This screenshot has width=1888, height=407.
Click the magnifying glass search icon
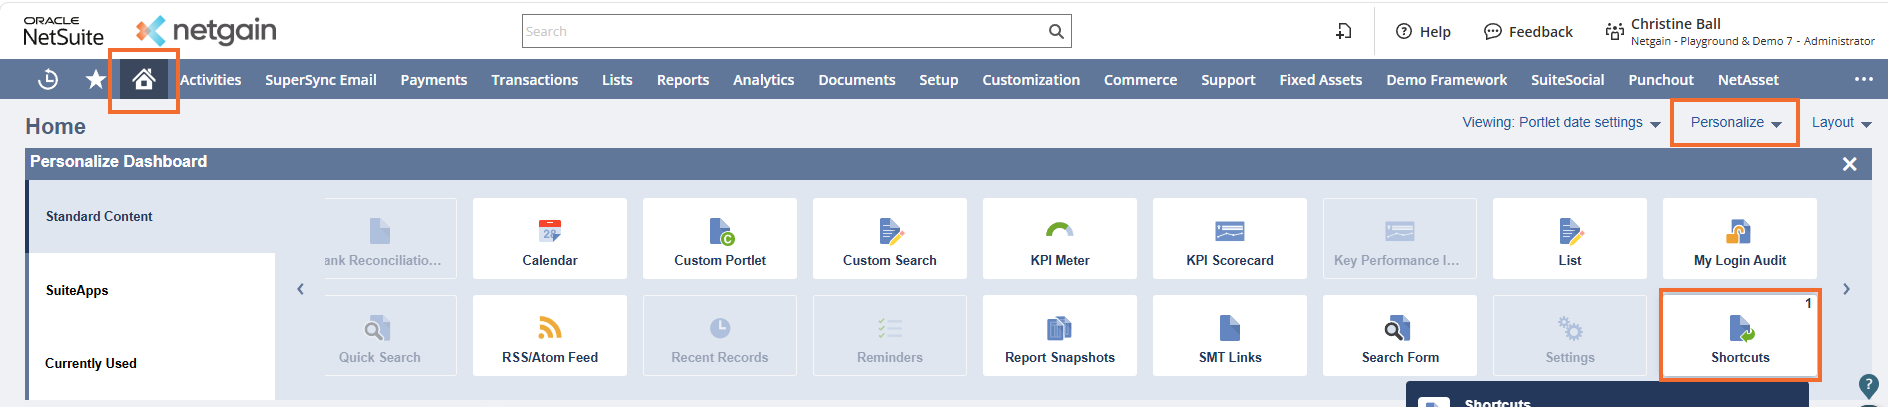click(x=1056, y=31)
